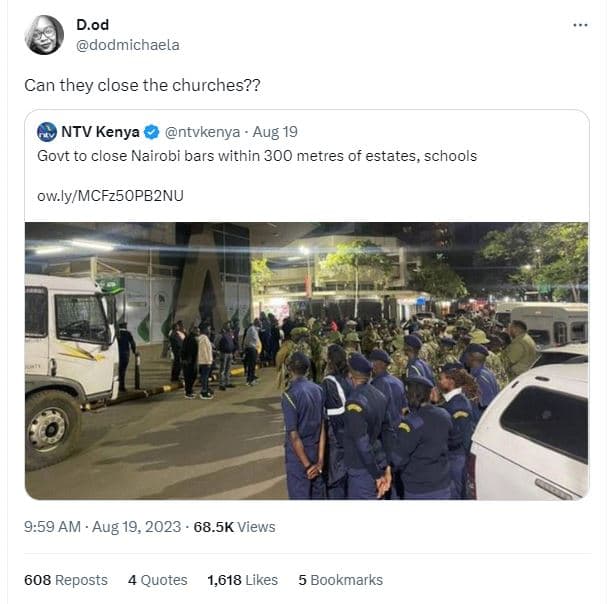The image size is (612, 604).
Task: Open the @dodmichaela handle link
Action: point(128,45)
